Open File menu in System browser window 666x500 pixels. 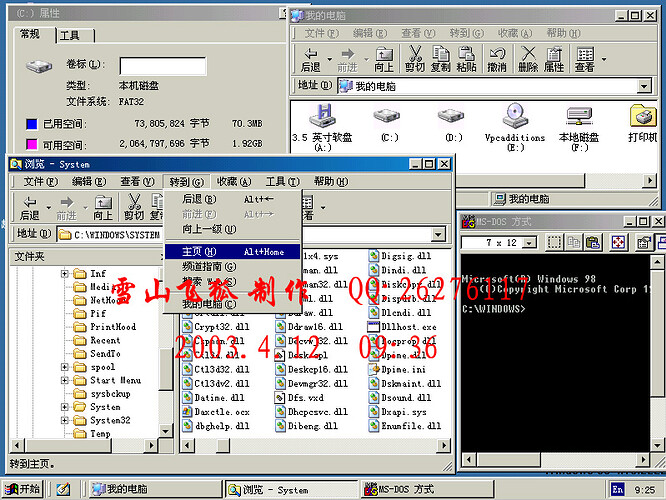click(x=40, y=181)
